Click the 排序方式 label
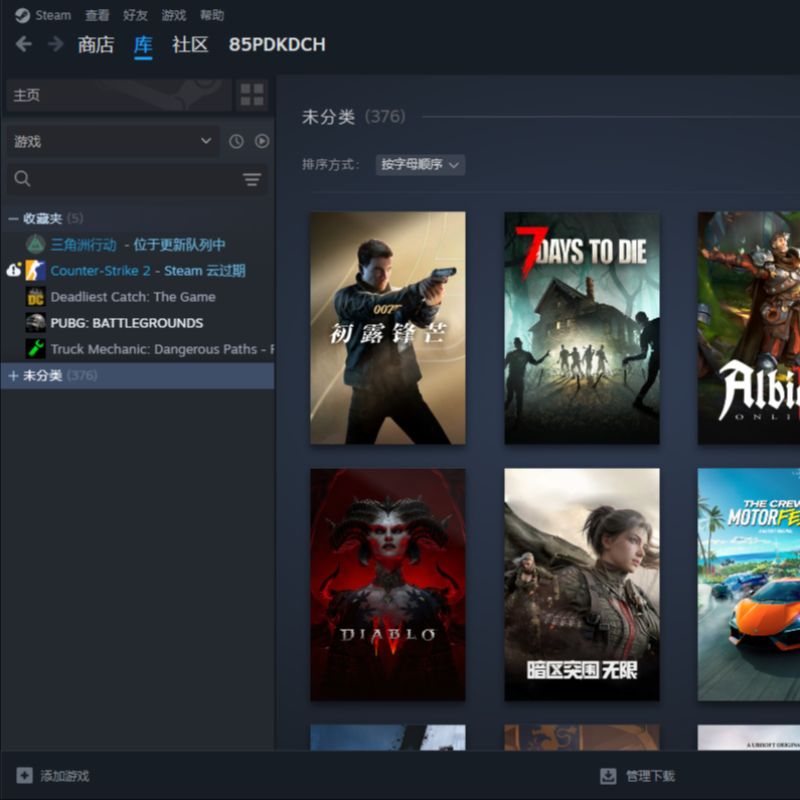The image size is (800, 800). pyautogui.click(x=331, y=164)
